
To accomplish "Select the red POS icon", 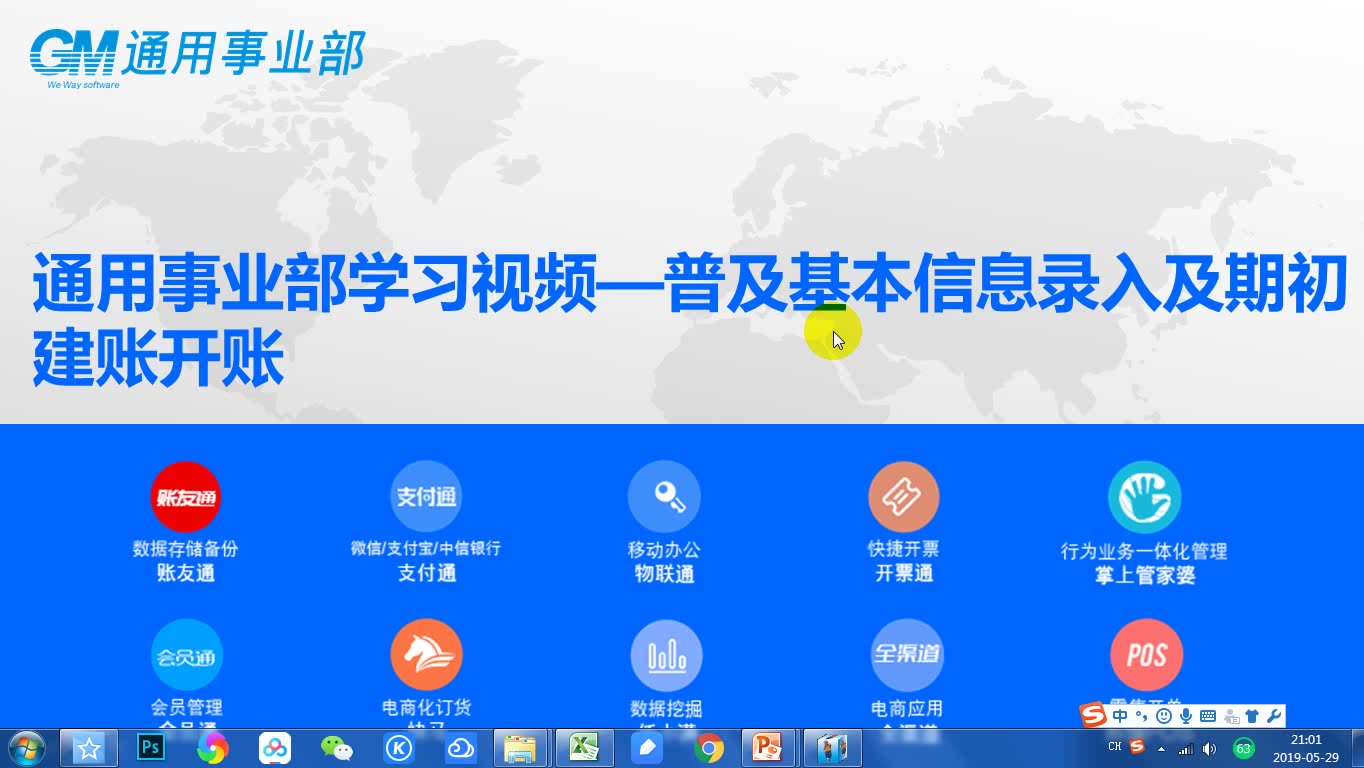I will point(1146,655).
